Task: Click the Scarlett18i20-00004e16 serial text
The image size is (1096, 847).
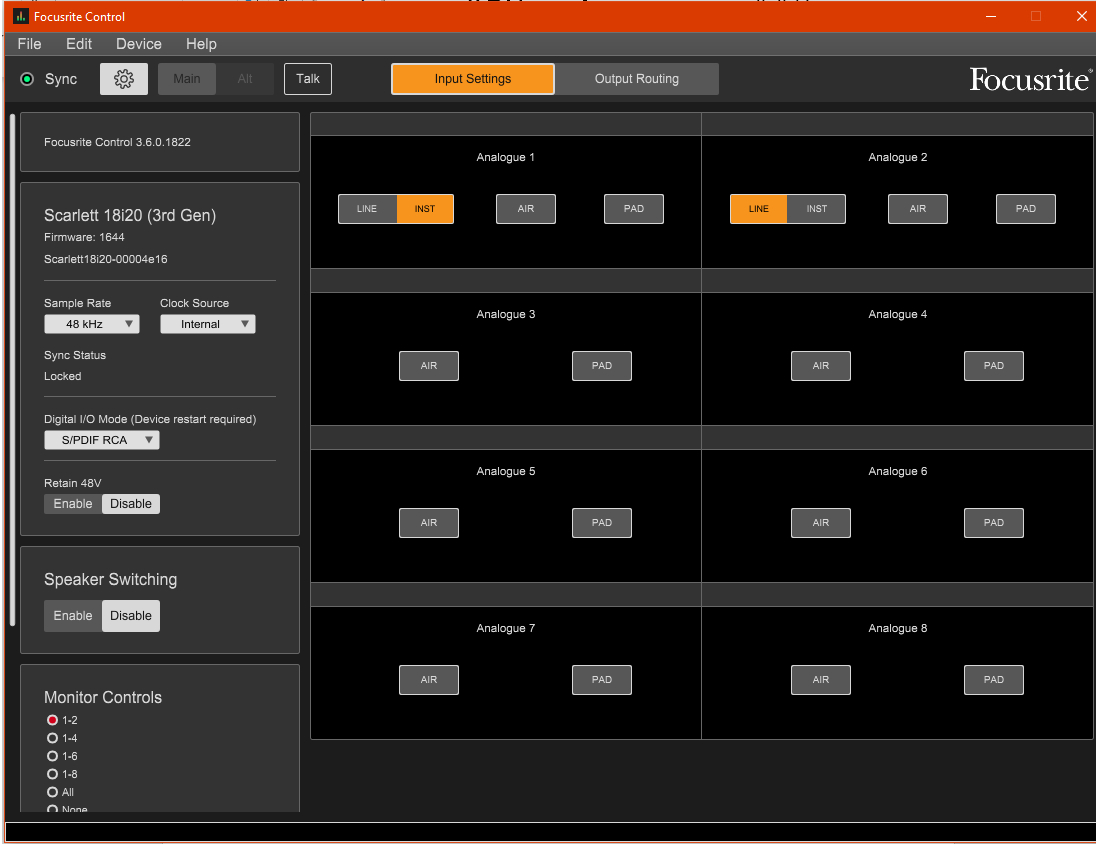Action: point(106,259)
